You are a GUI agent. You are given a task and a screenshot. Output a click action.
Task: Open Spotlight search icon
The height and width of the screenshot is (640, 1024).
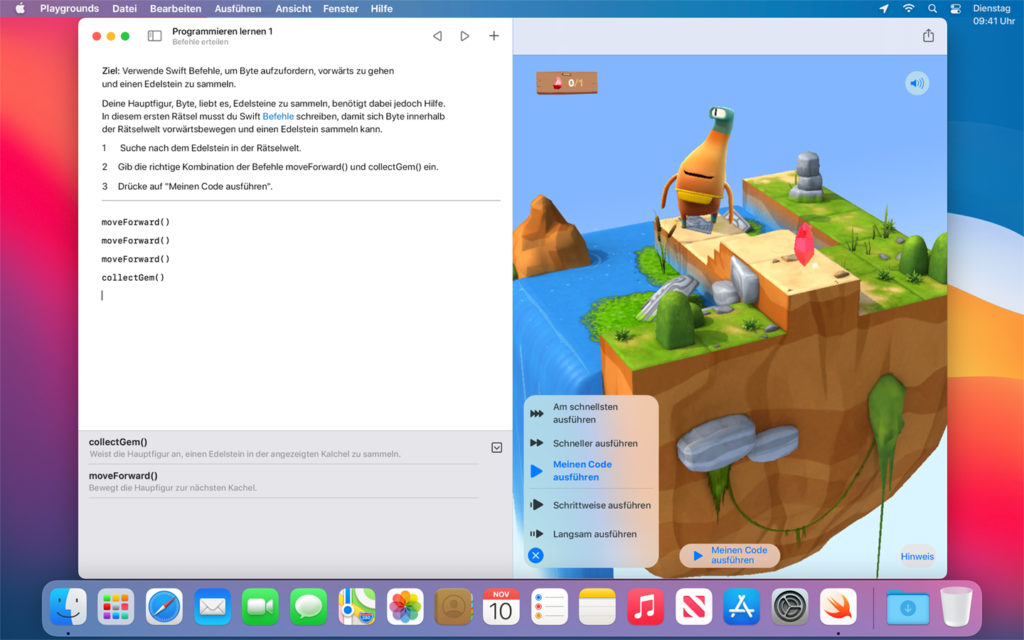click(x=933, y=8)
